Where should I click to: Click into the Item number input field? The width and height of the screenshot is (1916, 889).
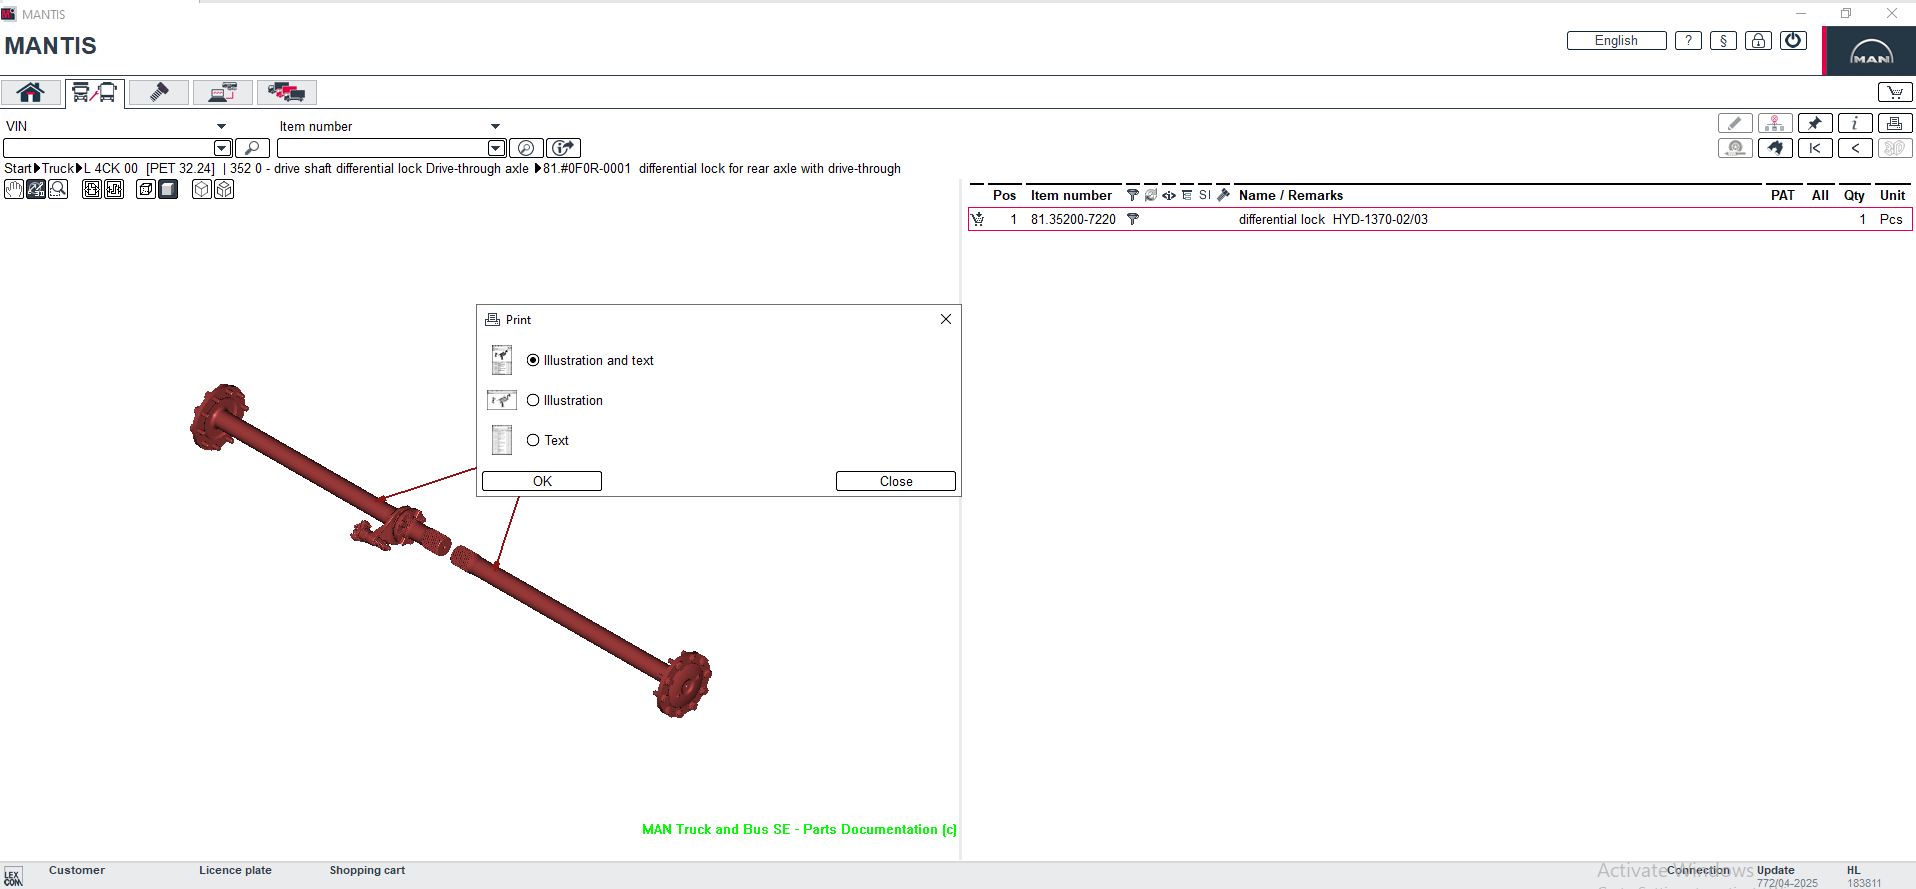tap(382, 148)
